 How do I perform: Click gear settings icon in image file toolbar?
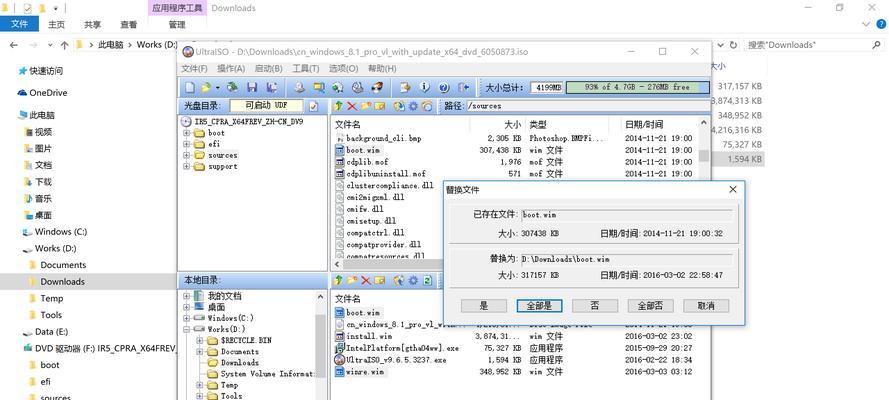click(413, 105)
